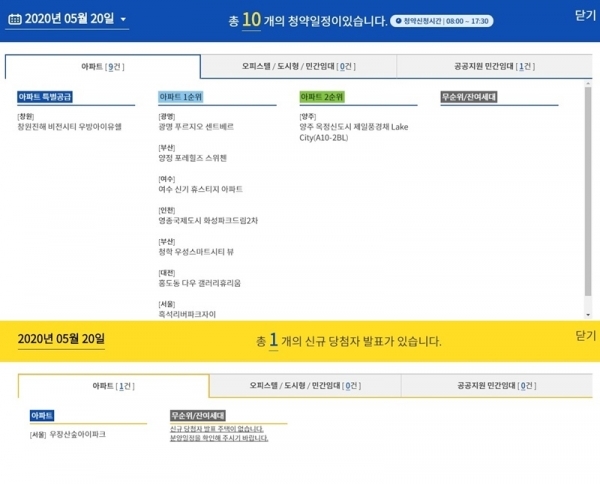Viewport: 600px width, 484px height.
Task: Click the scrollbar thumb of the schedule list
Action: [588, 191]
